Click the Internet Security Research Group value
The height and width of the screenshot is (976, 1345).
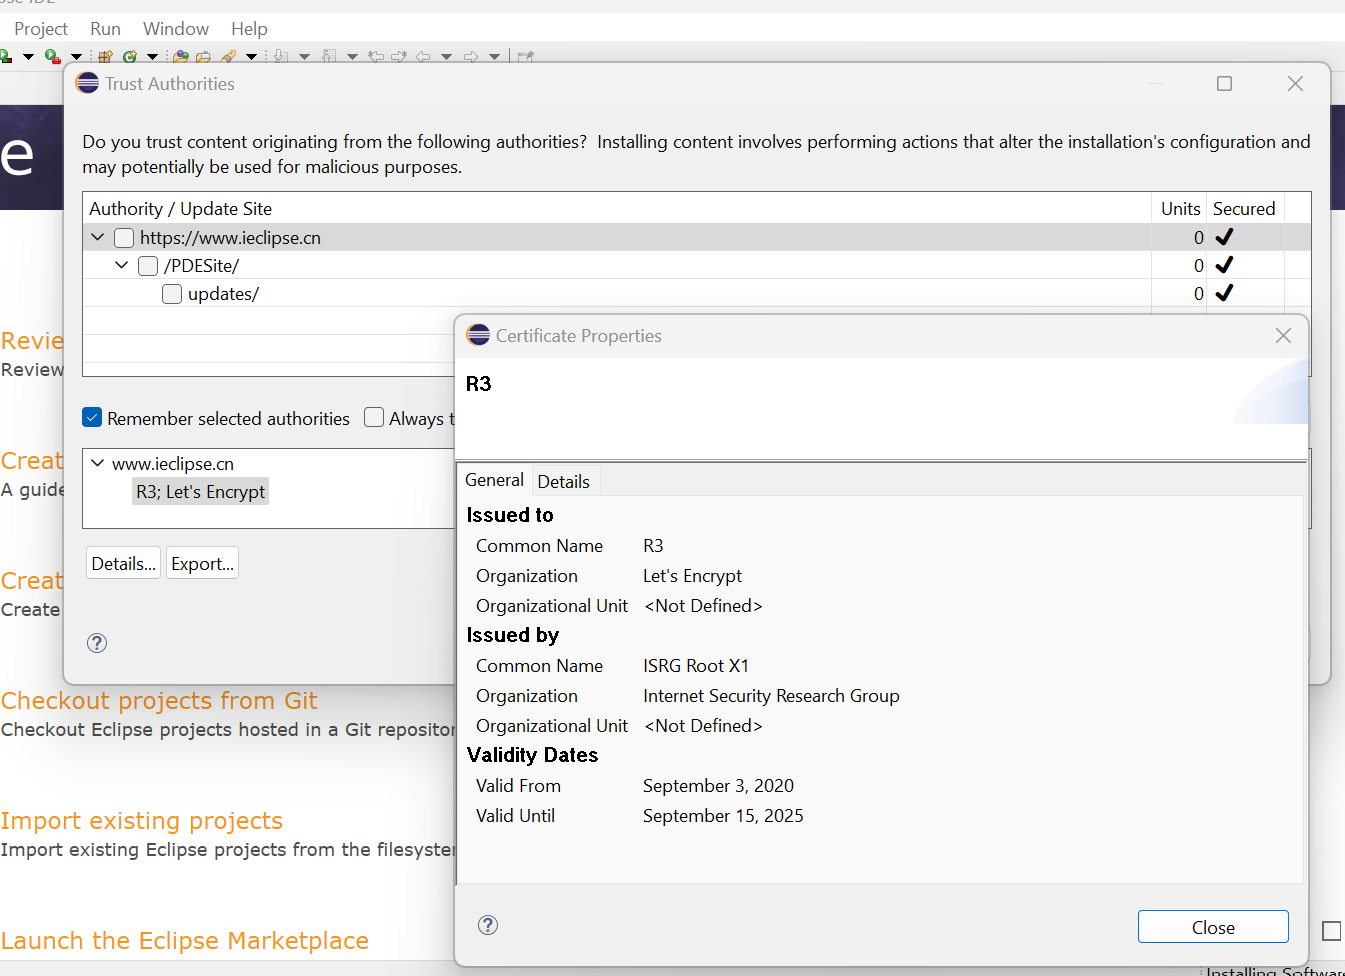tap(771, 696)
